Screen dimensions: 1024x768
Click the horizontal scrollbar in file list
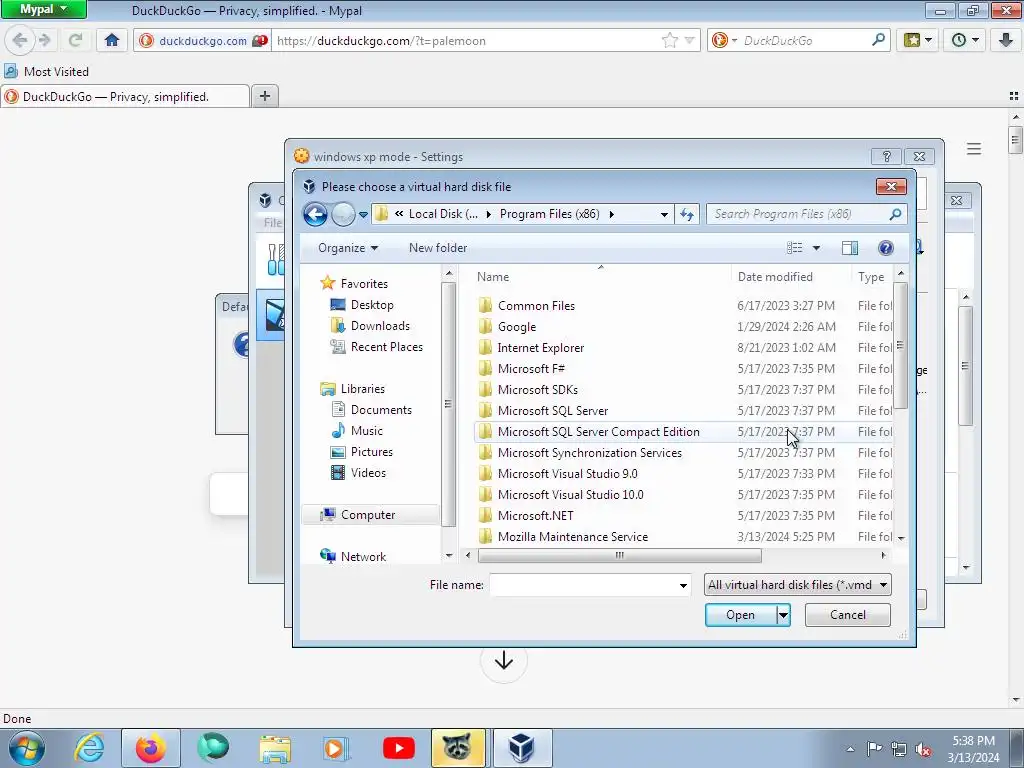[x=619, y=555]
